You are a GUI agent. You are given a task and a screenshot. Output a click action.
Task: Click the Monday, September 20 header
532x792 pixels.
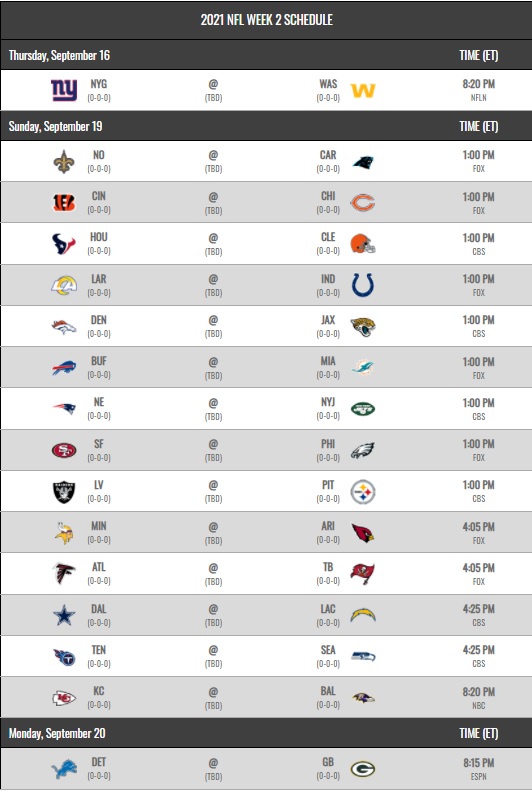point(57,733)
